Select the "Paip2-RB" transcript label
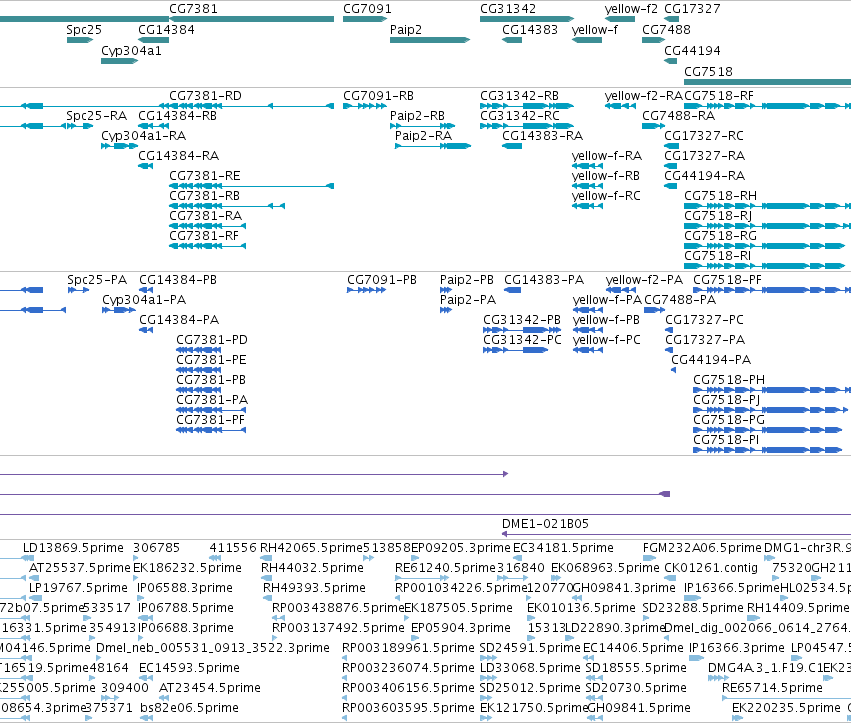851x723 pixels. click(x=417, y=116)
